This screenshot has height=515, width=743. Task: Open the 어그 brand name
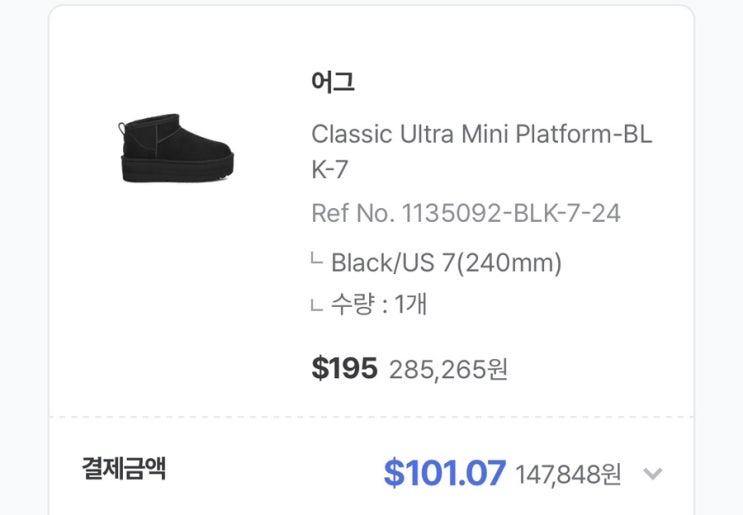point(331,81)
